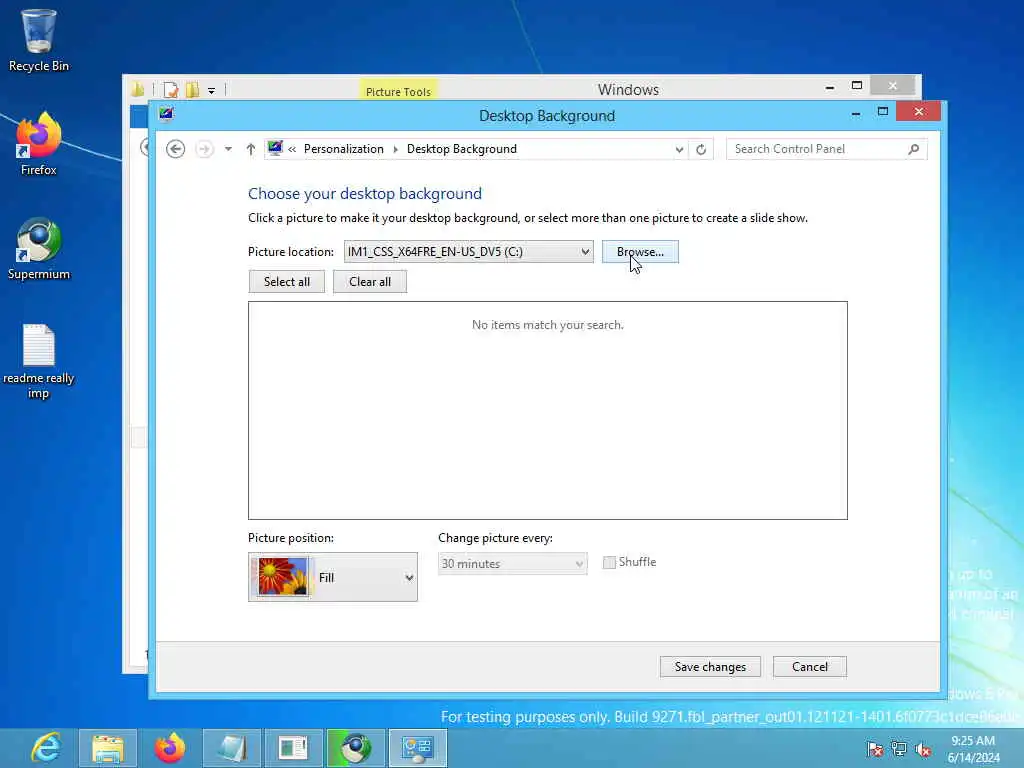Maximize the Desktop Background window
This screenshot has height=768, width=1024.
click(883, 112)
